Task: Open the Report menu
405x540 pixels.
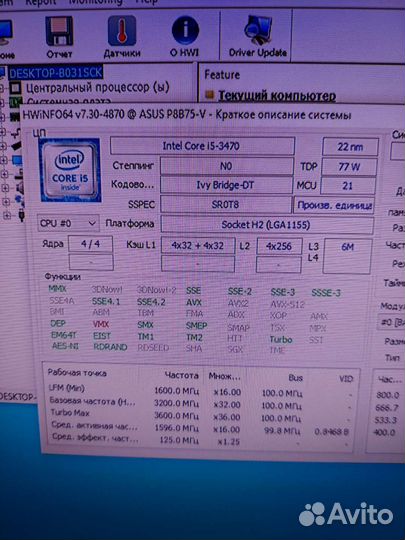Action: [41, 2]
